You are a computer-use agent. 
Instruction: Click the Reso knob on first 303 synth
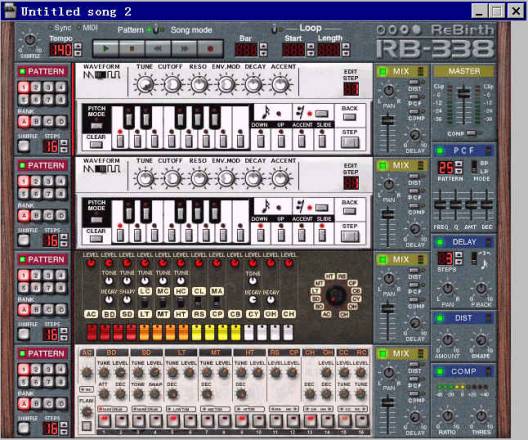[x=199, y=84]
